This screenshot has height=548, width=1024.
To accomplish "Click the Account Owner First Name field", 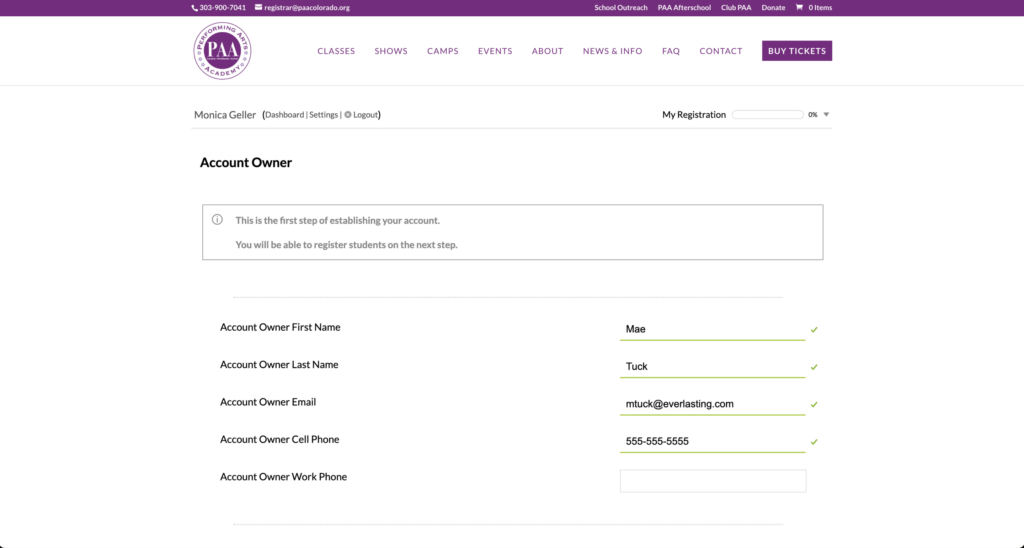I will 712,329.
